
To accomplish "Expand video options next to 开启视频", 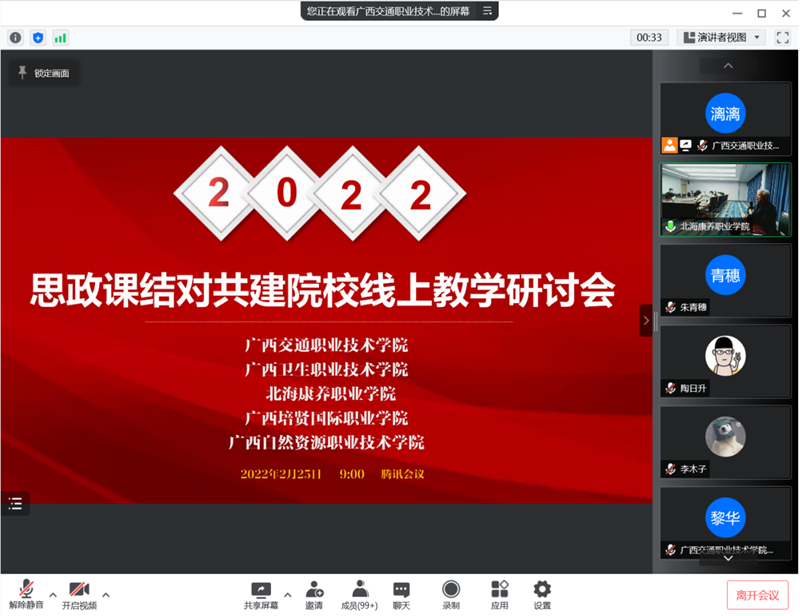I will coord(106,595).
